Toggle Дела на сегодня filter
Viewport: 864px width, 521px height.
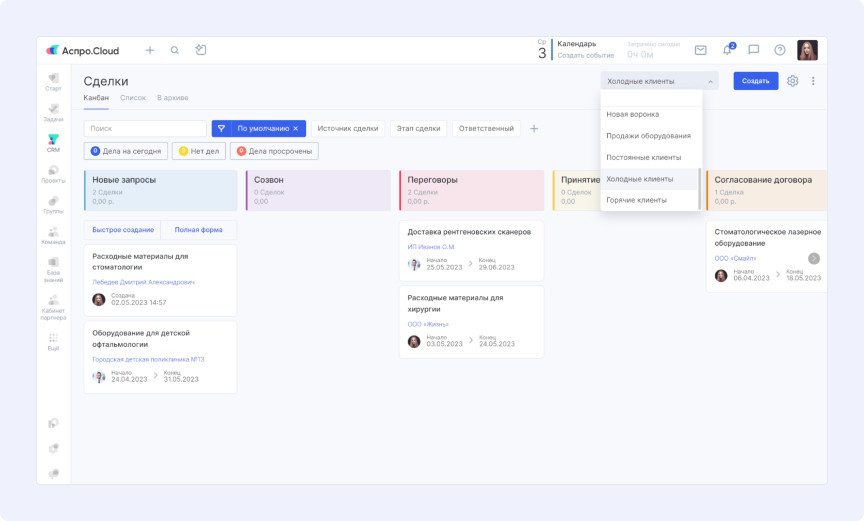tap(126, 151)
